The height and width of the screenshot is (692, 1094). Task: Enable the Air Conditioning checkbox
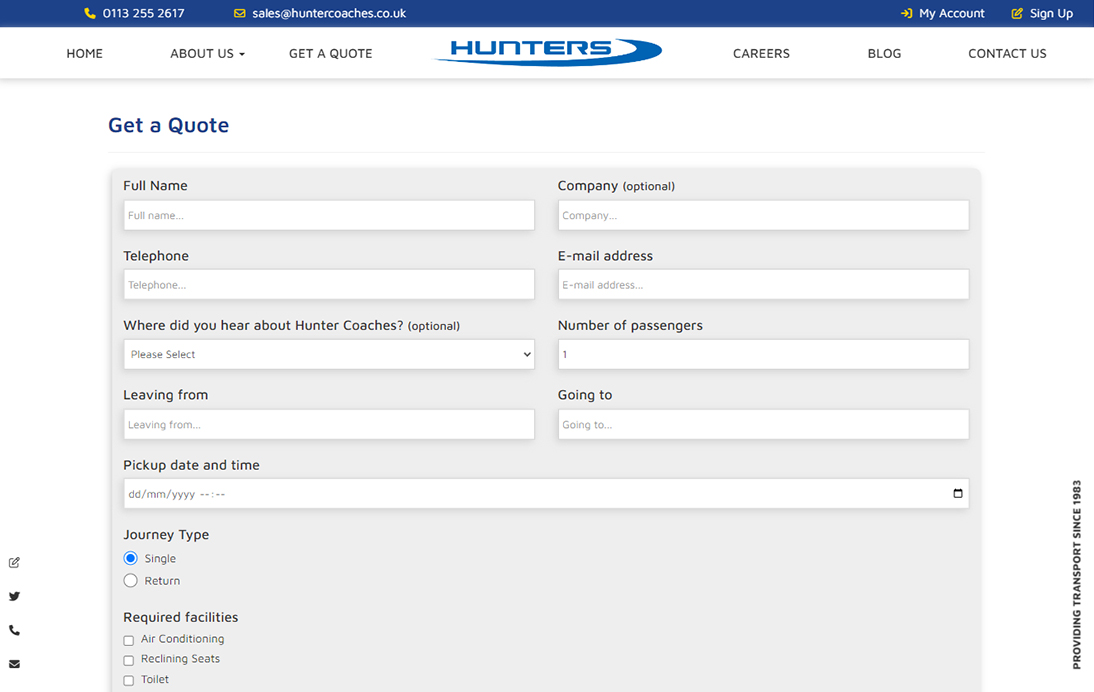point(128,640)
